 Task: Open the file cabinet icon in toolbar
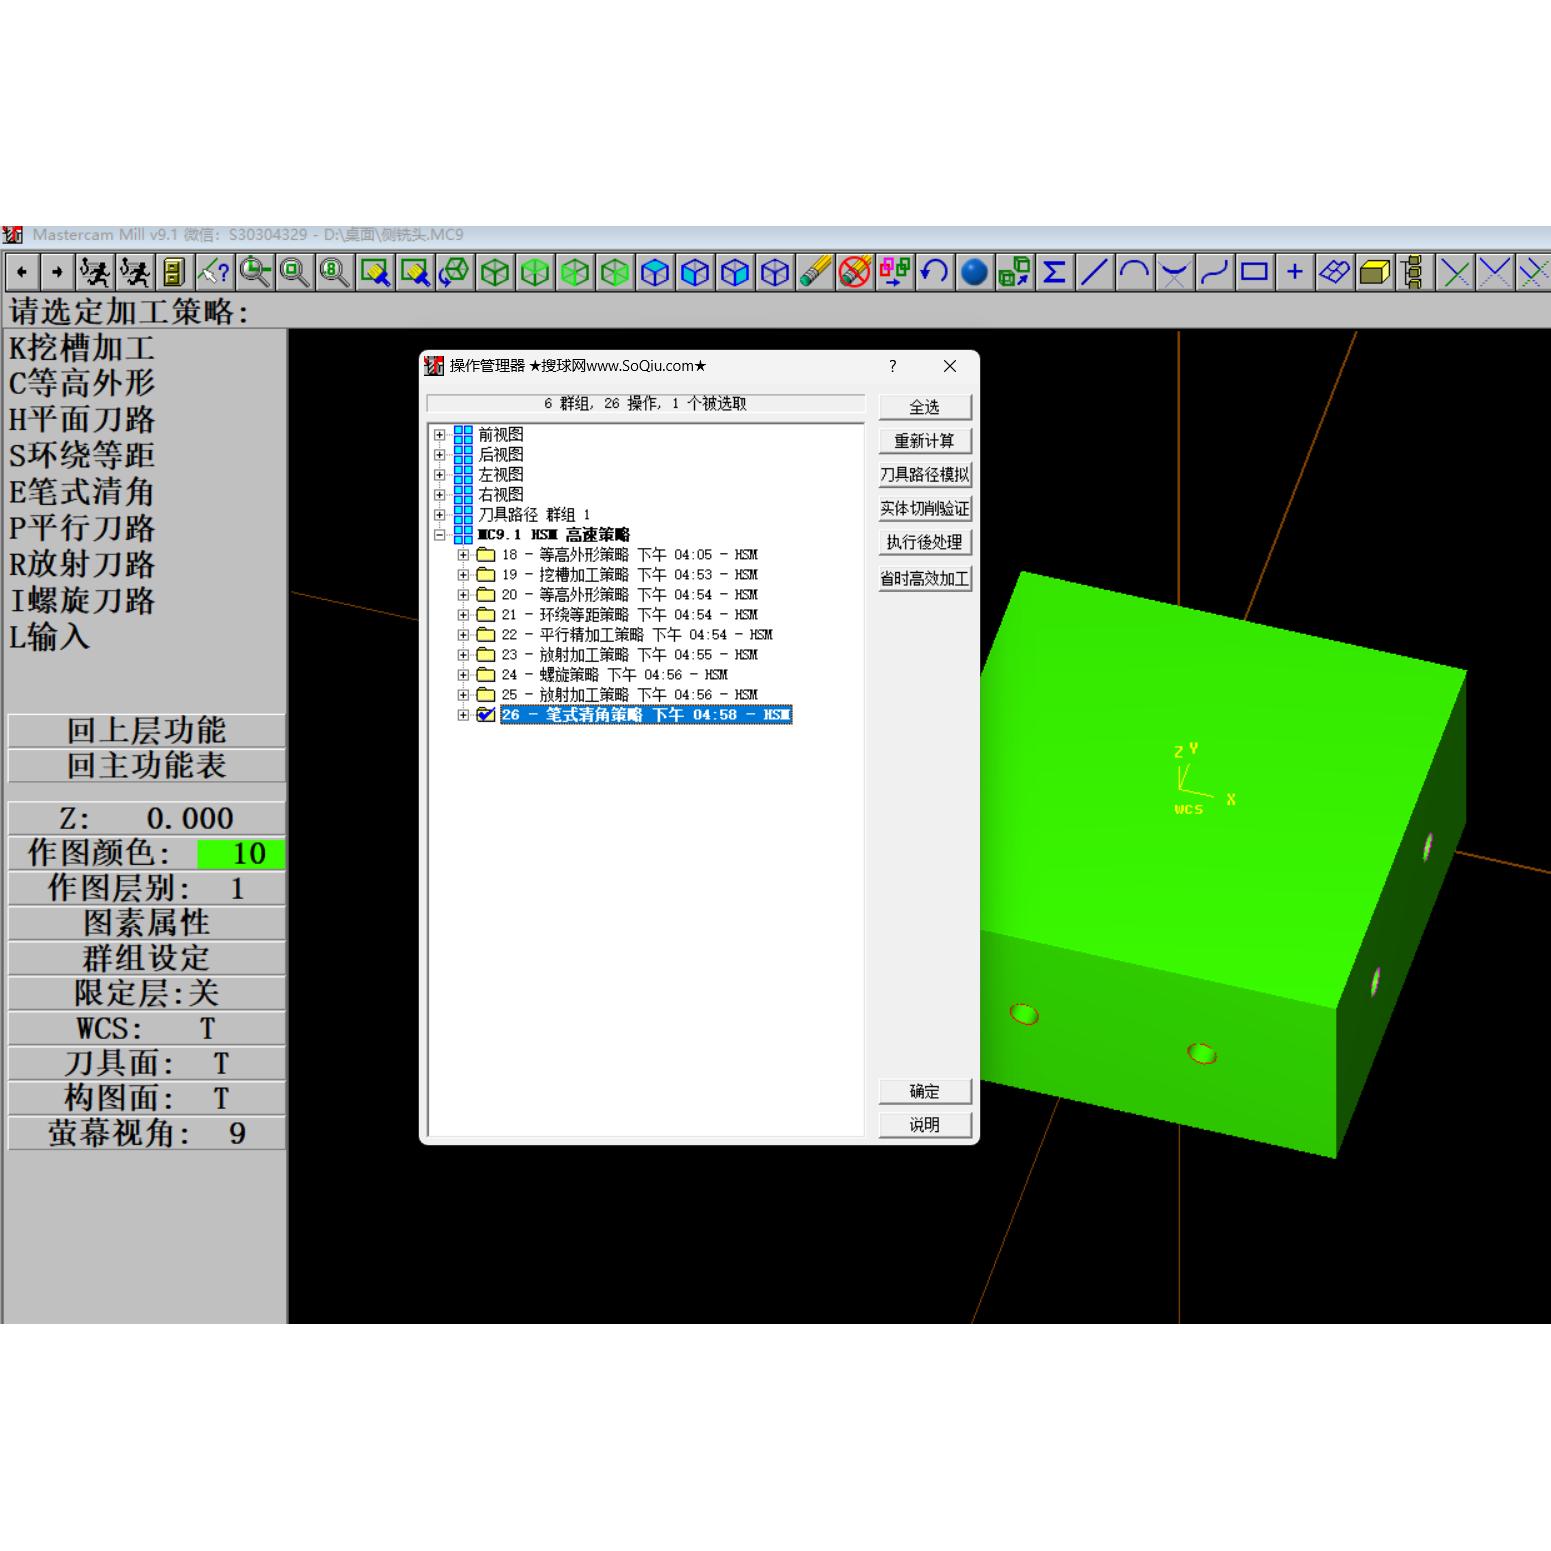pyautogui.click(x=174, y=272)
